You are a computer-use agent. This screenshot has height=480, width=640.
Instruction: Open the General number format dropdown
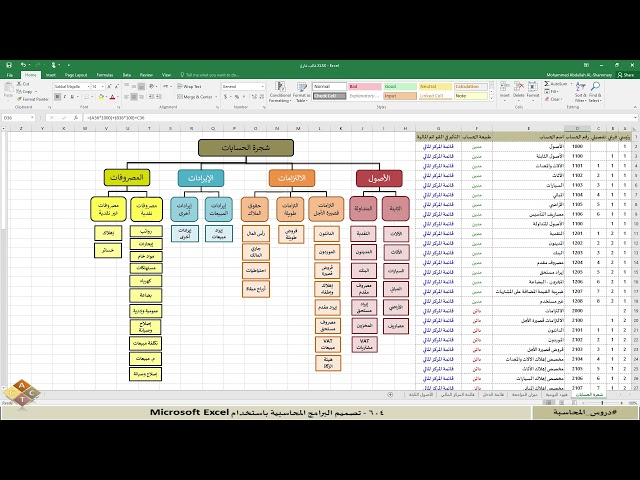click(262, 87)
